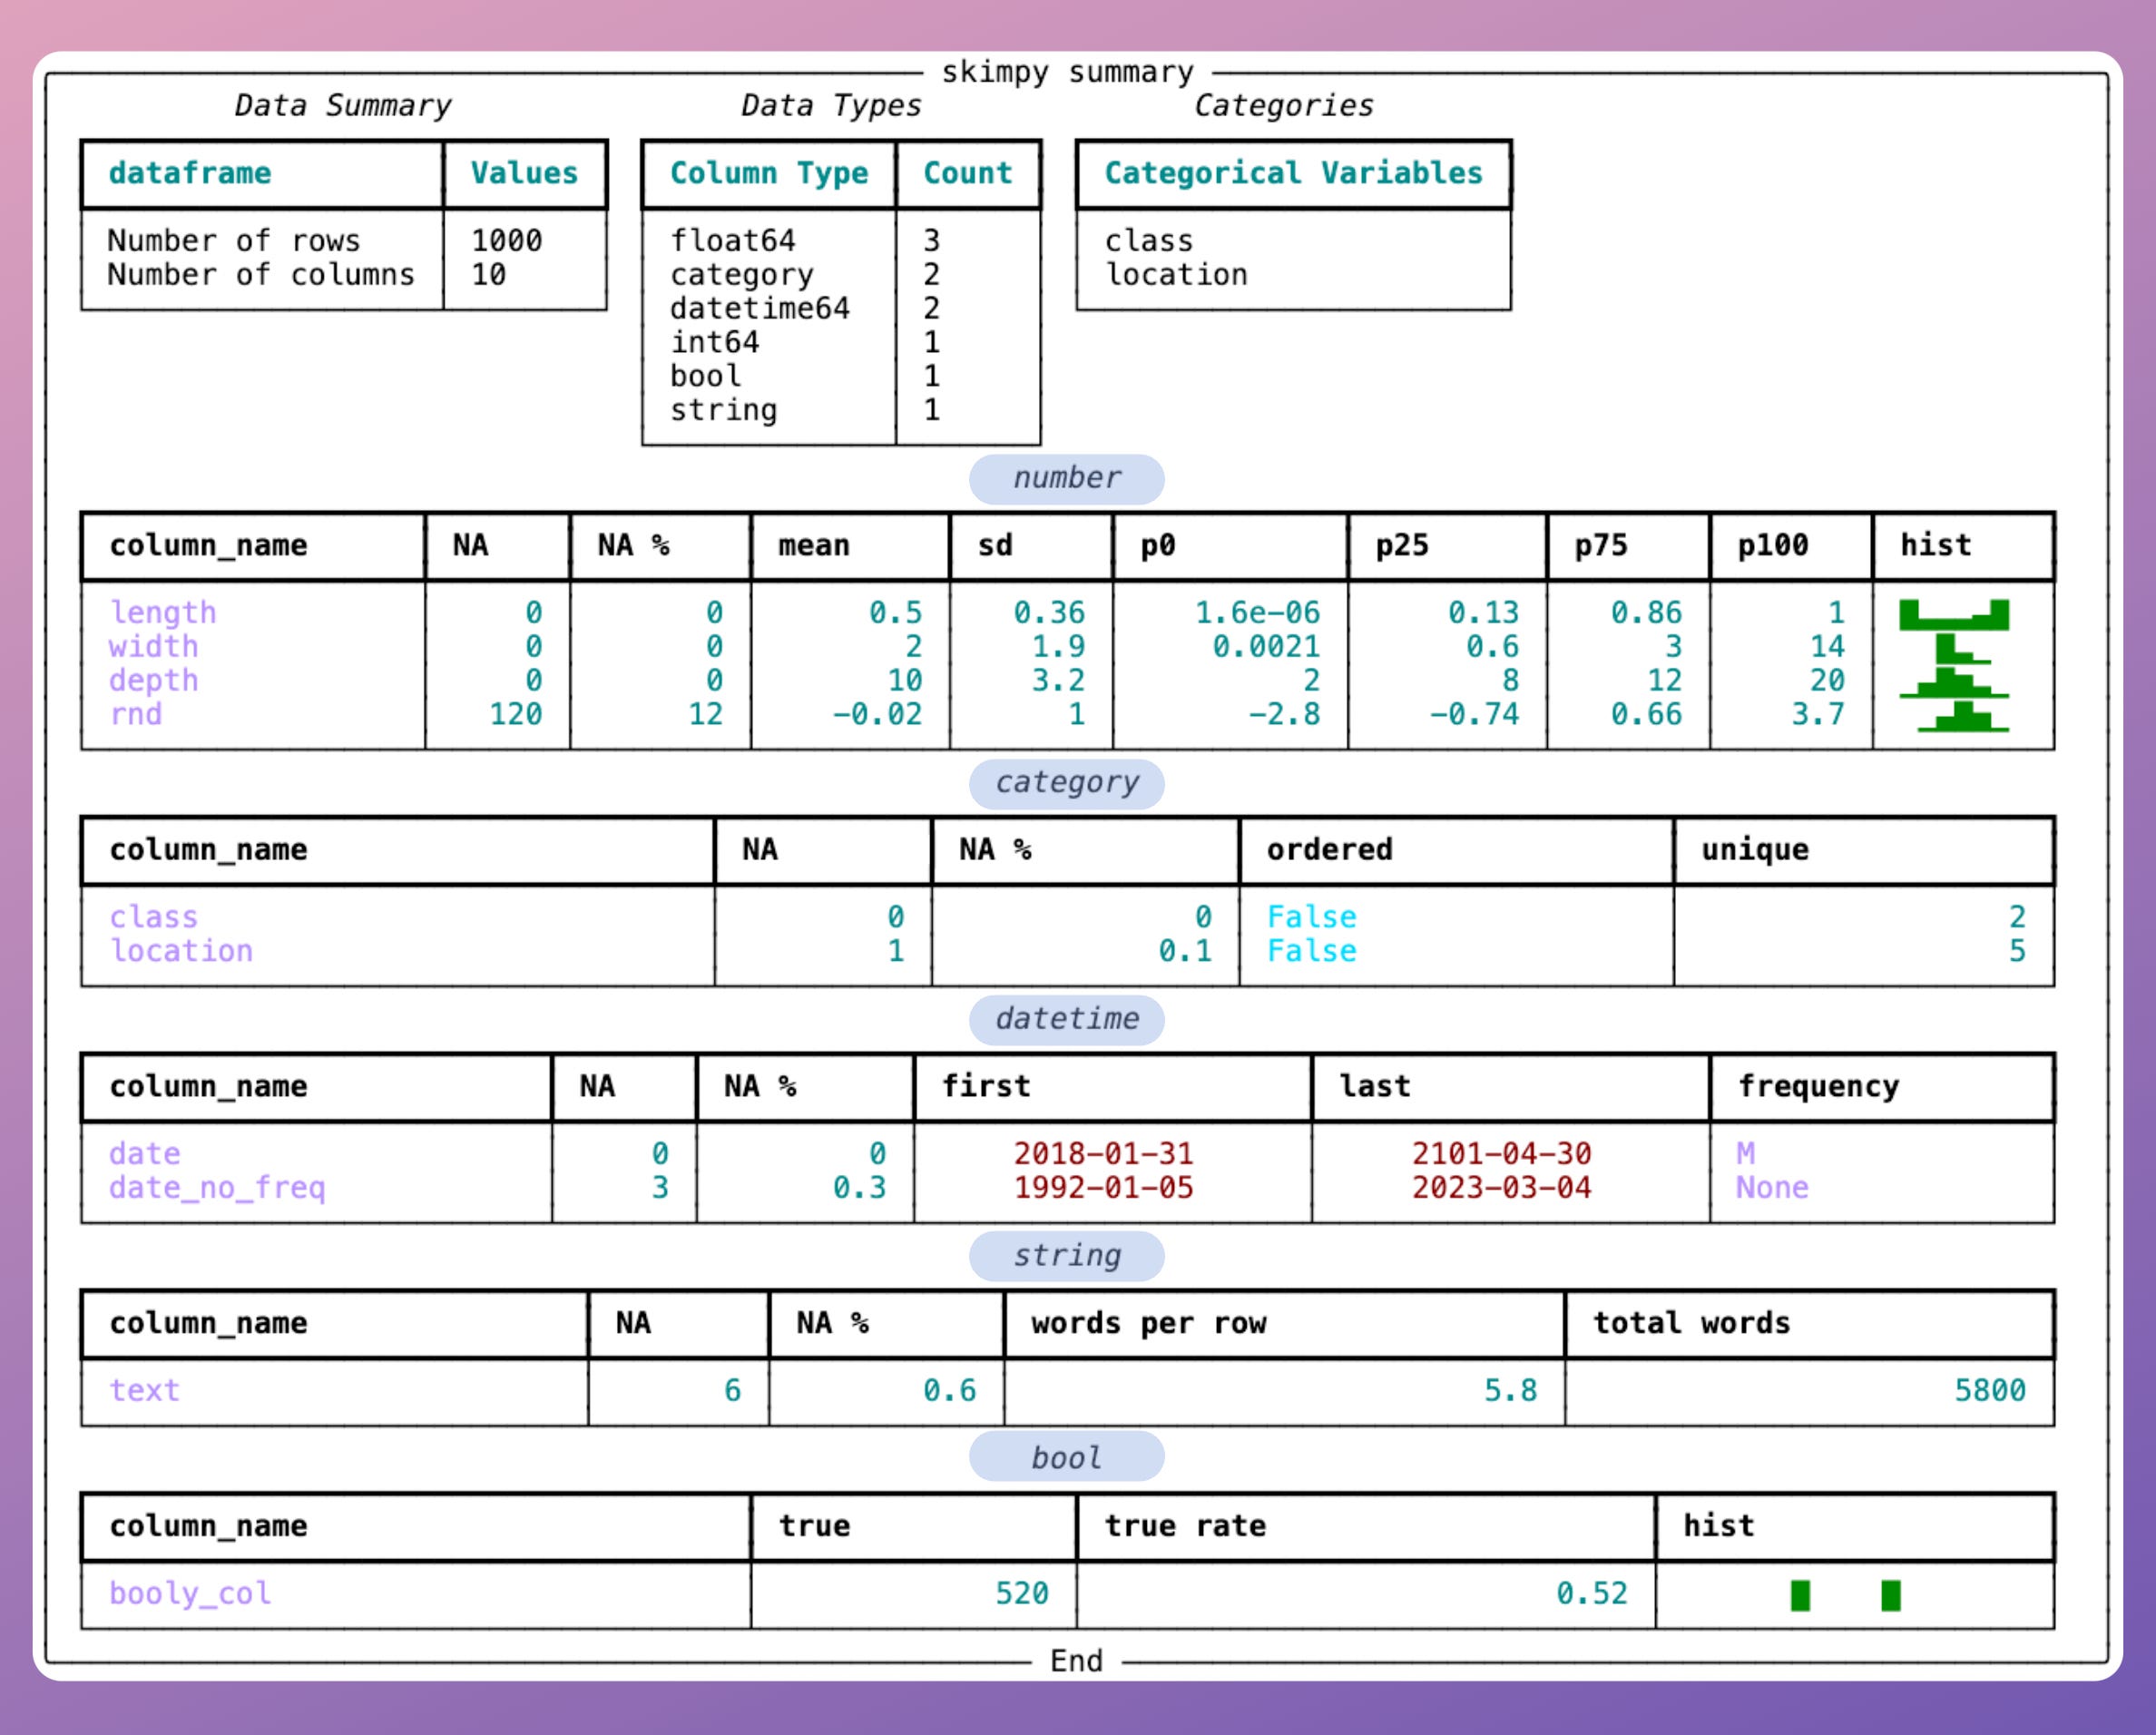The image size is (2156, 1735).
Task: Select the bool section pill label
Action: click(1066, 1459)
